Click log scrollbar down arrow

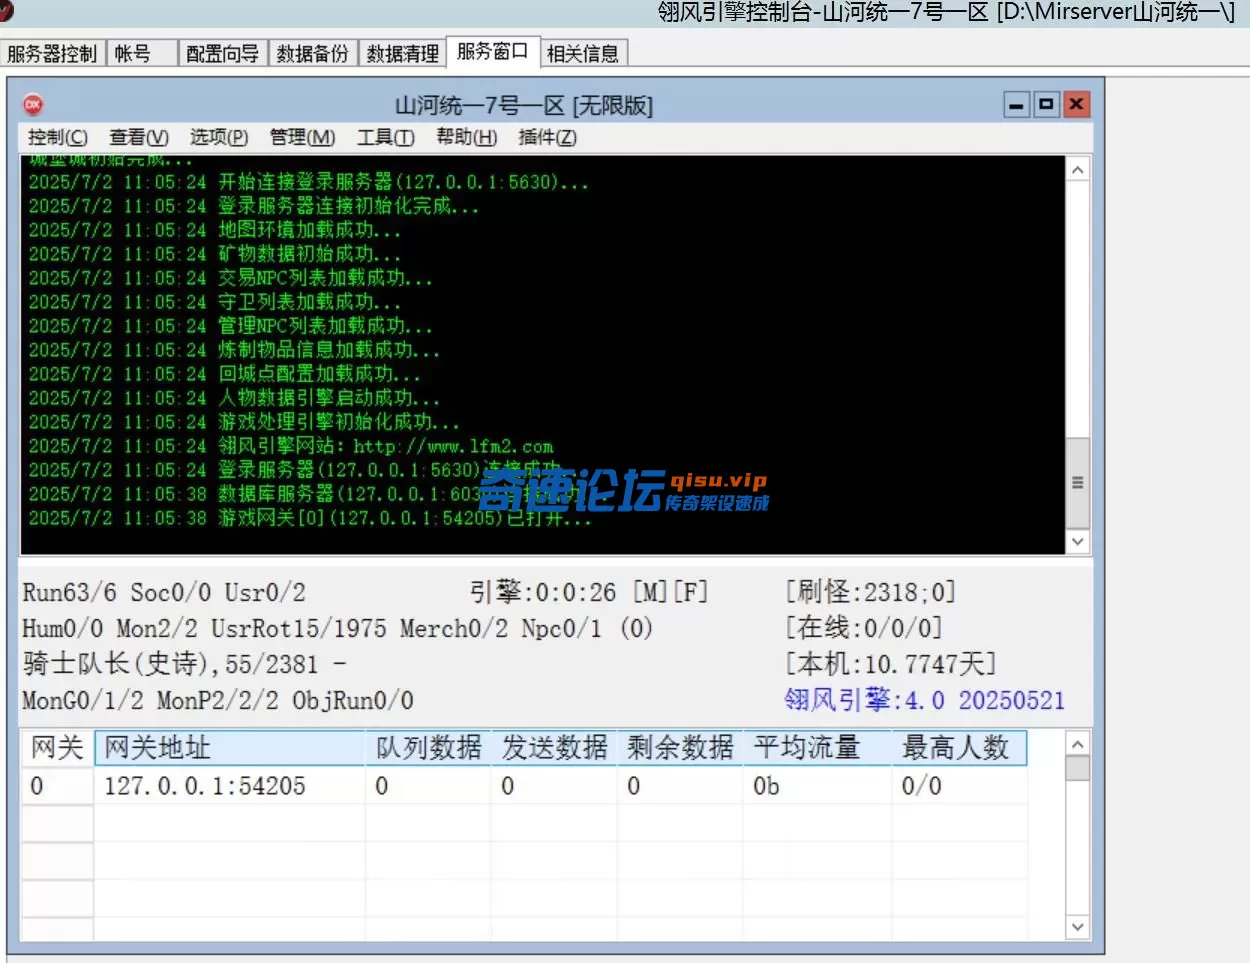point(1077,541)
